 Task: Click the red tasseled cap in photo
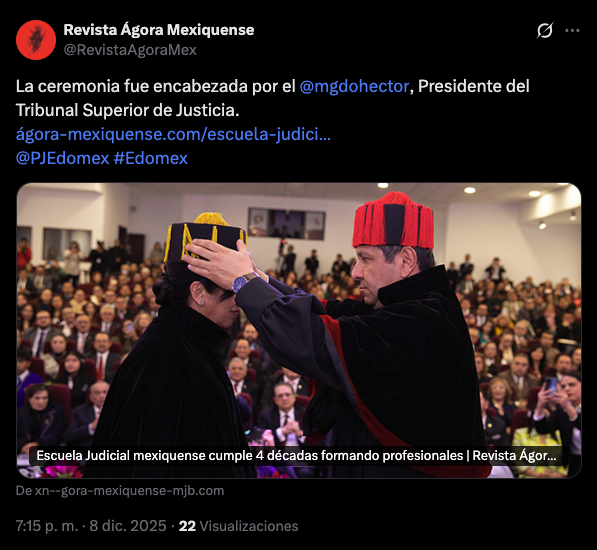click(x=393, y=221)
